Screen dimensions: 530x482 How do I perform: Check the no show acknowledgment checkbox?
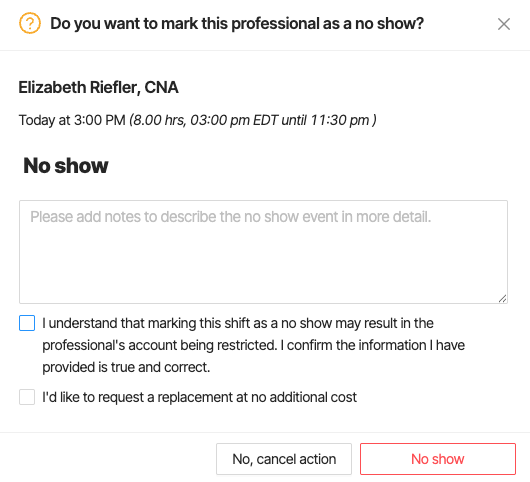pos(27,323)
